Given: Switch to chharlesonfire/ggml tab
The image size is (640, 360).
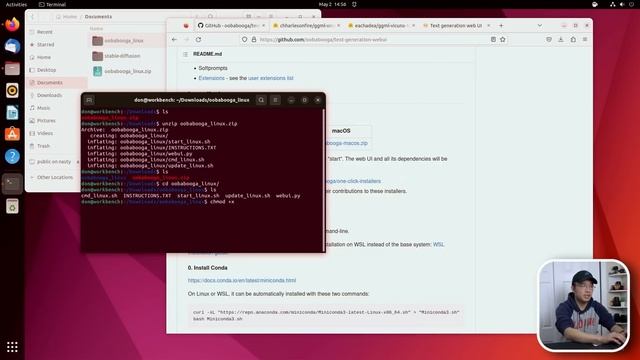Looking at the screenshot, I should (306, 26).
